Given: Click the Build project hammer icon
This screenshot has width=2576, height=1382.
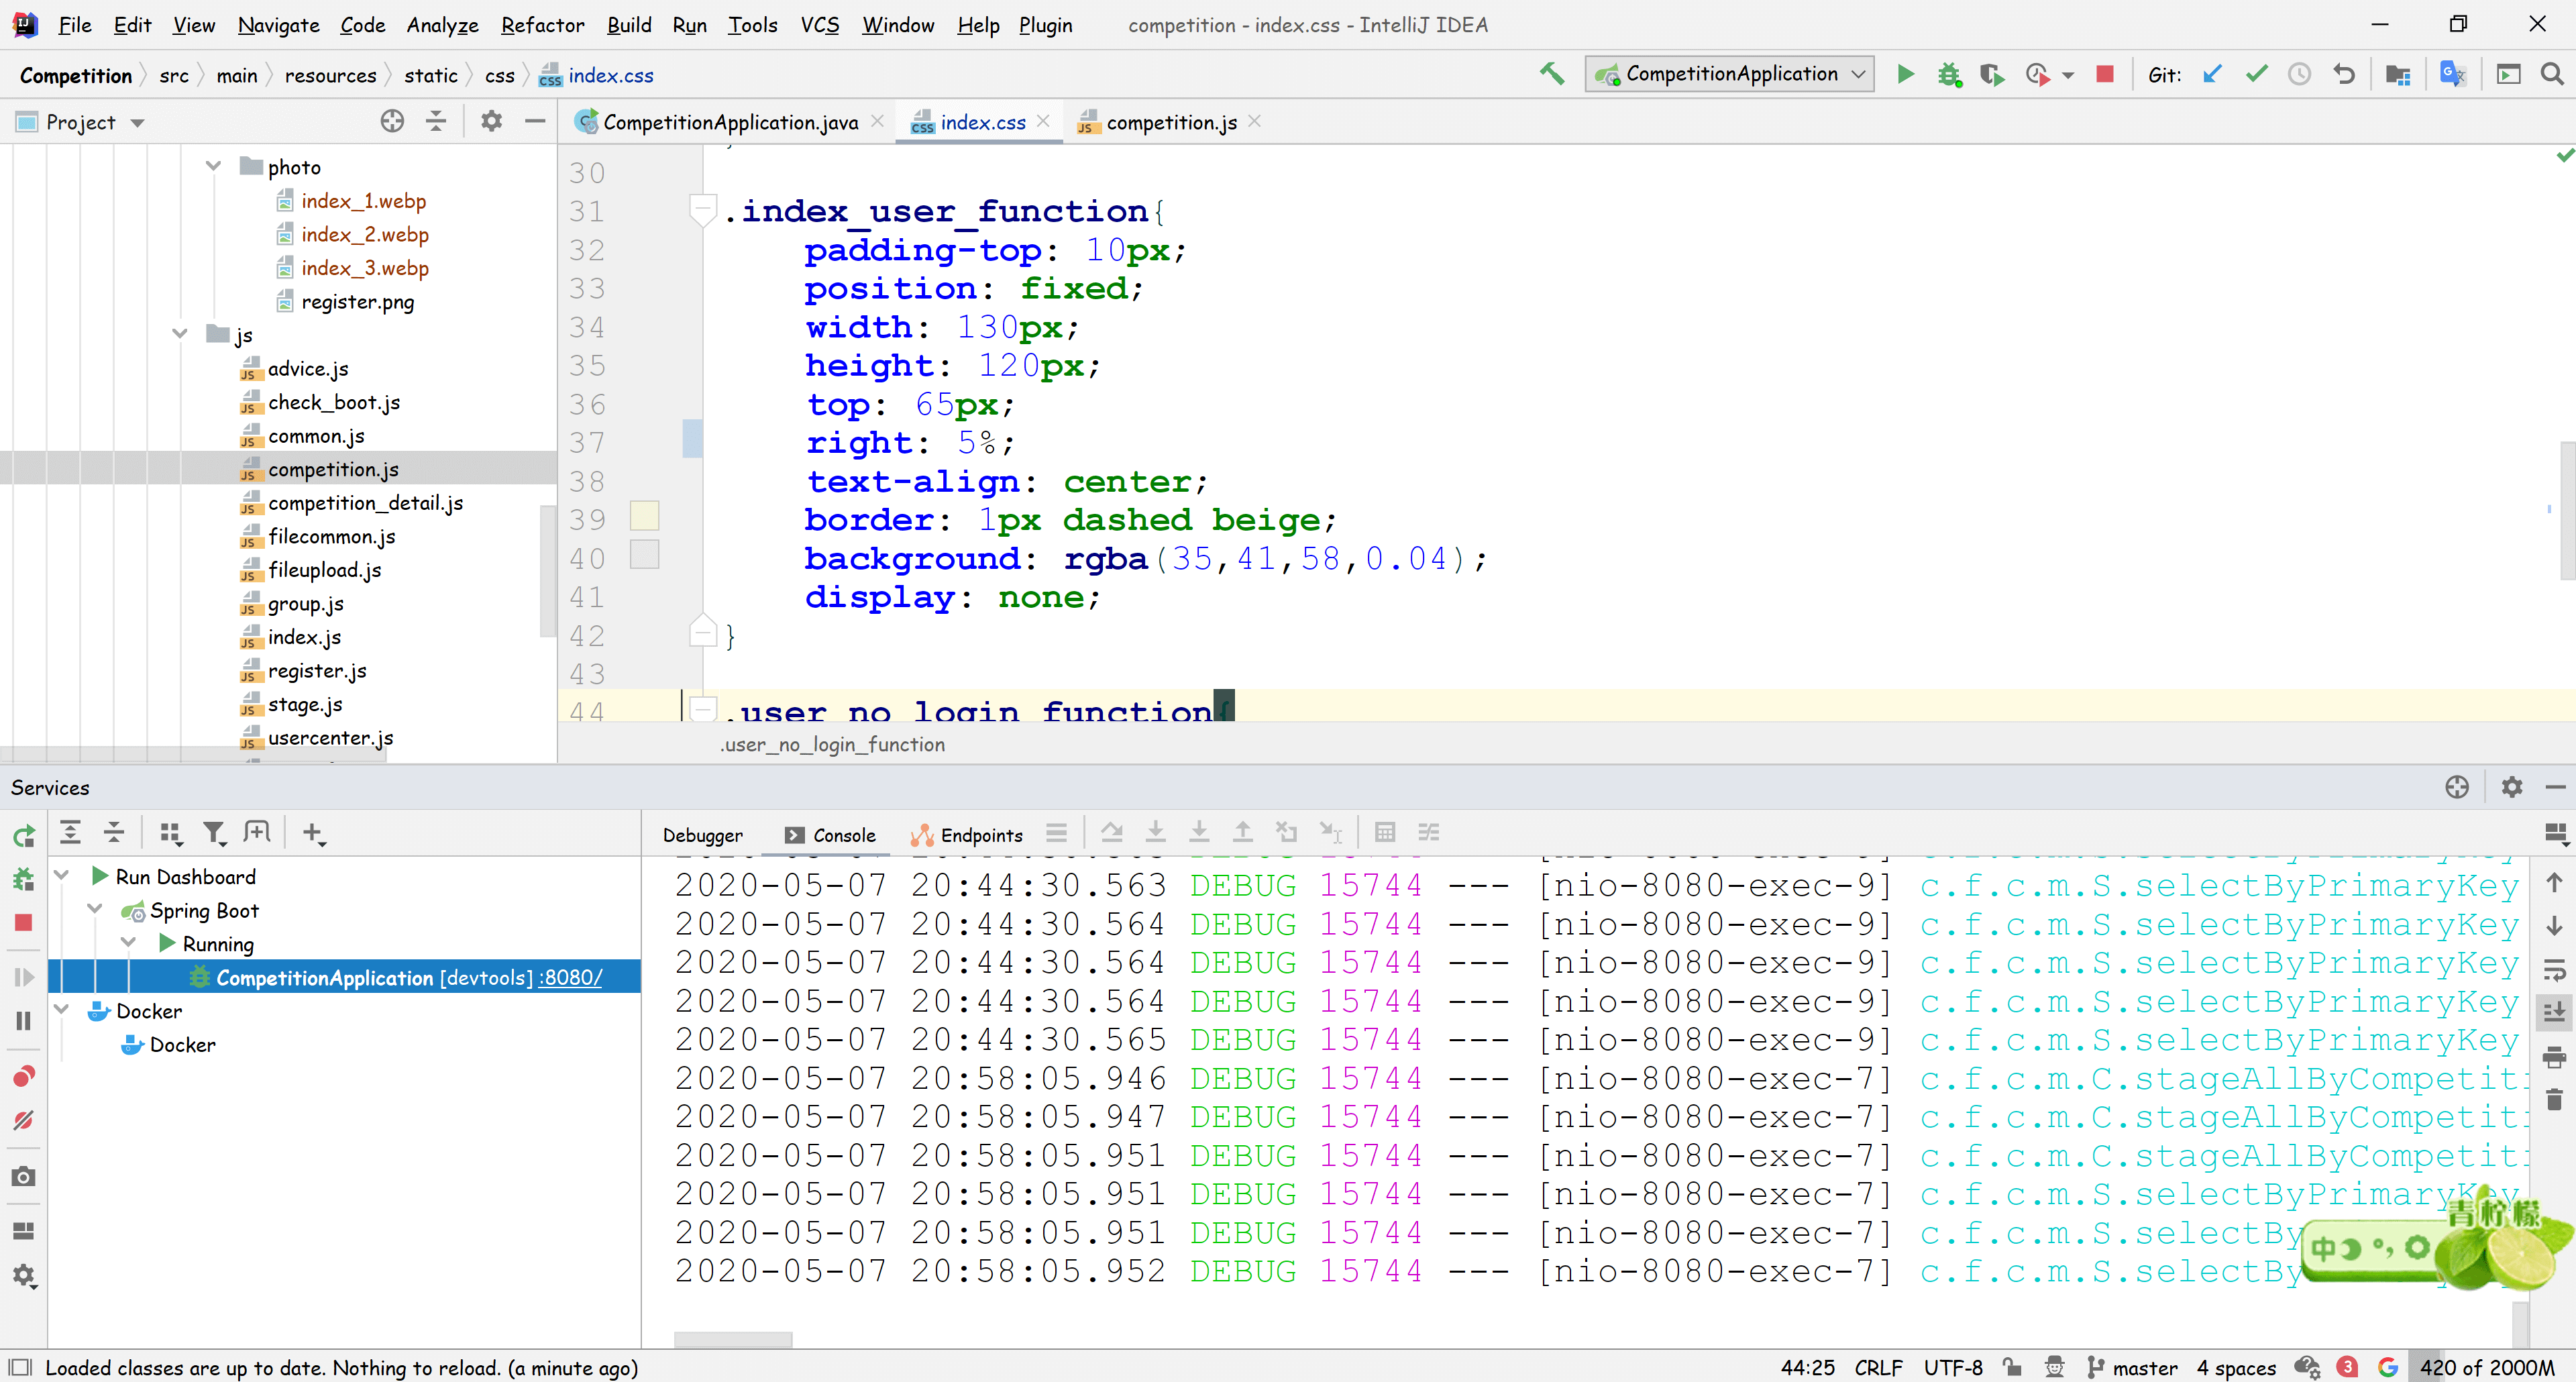Looking at the screenshot, I should click(1551, 74).
